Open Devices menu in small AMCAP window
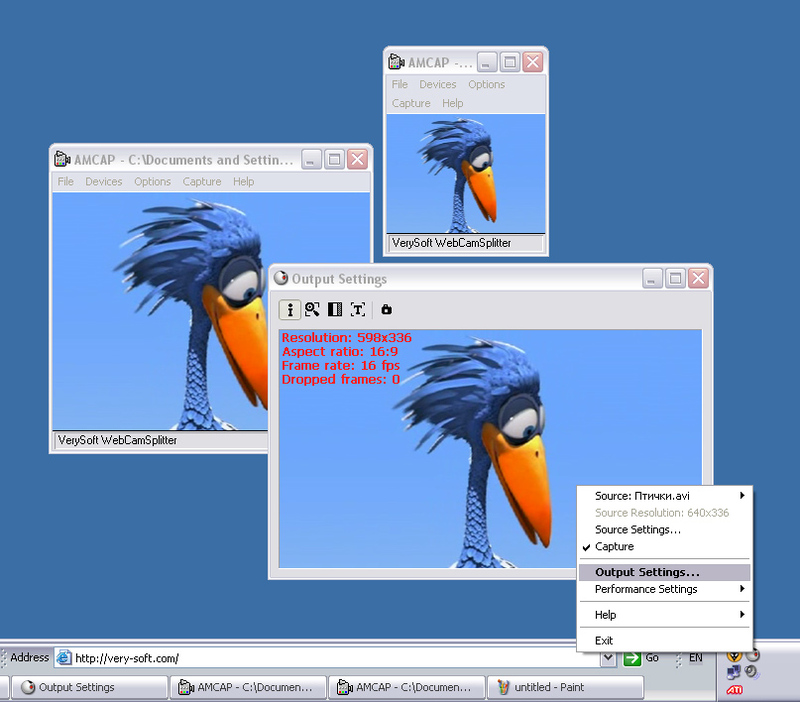Screen dimensions: 800x702 coord(438,84)
